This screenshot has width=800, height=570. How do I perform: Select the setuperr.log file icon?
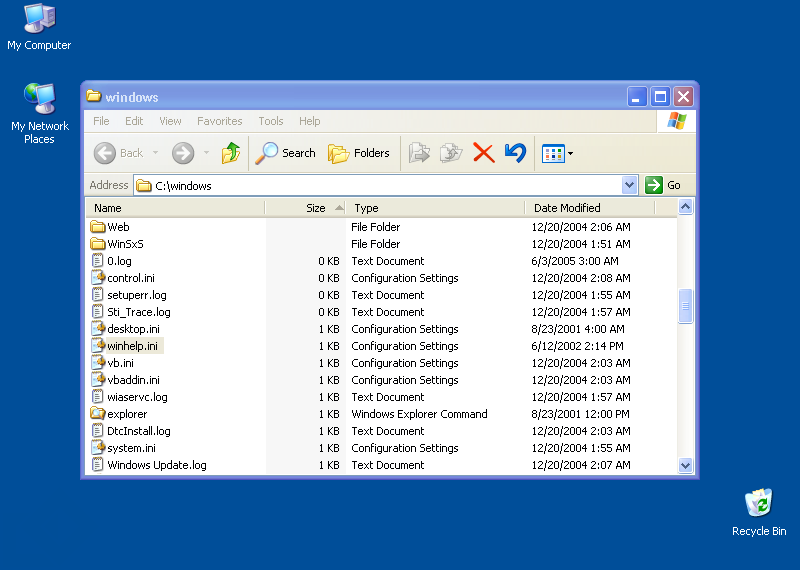point(97,294)
